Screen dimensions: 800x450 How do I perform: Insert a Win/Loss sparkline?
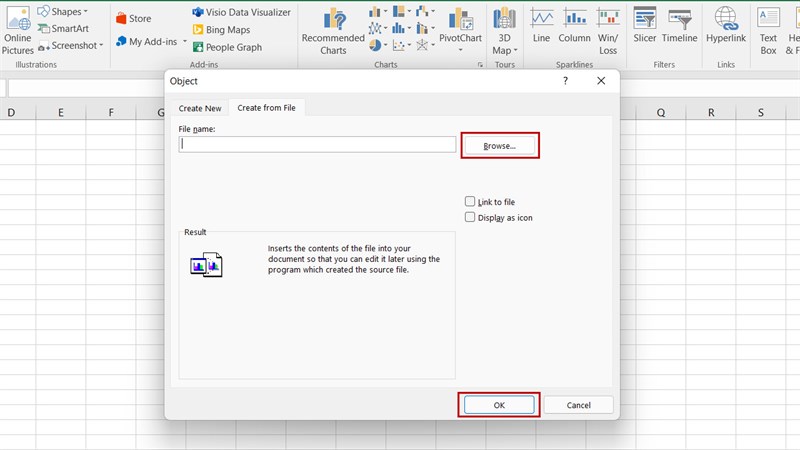[608, 31]
